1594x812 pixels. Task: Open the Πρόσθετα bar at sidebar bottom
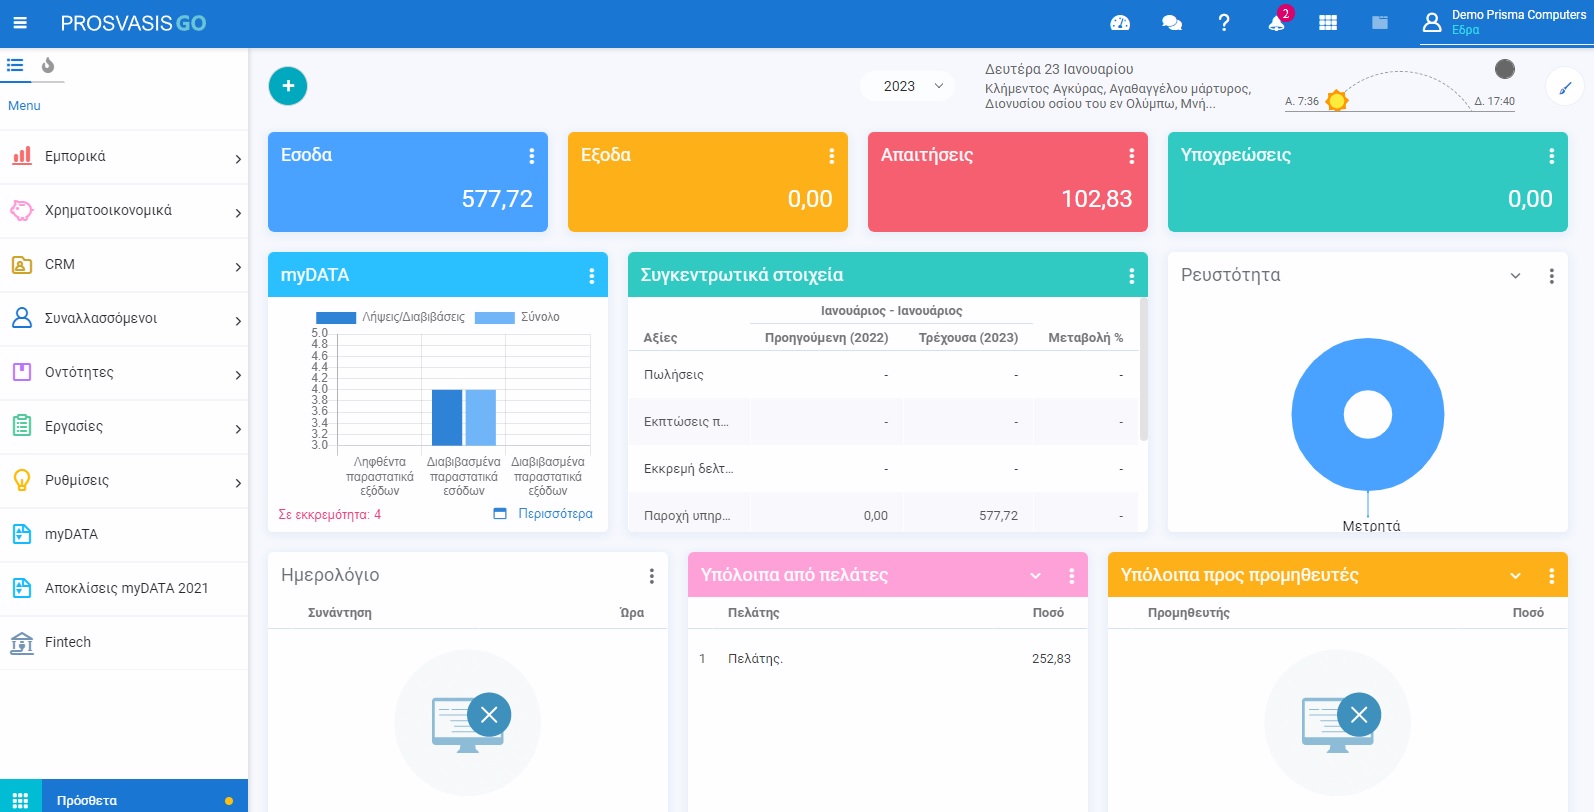tap(124, 798)
